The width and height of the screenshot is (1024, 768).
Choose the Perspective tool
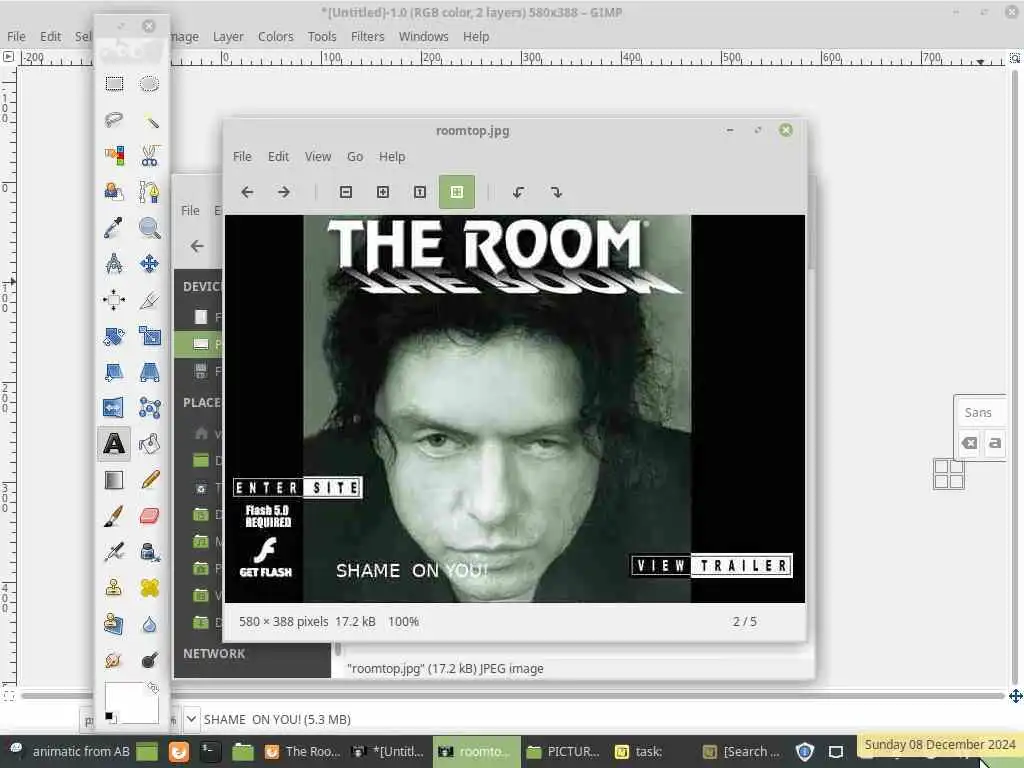(150, 372)
